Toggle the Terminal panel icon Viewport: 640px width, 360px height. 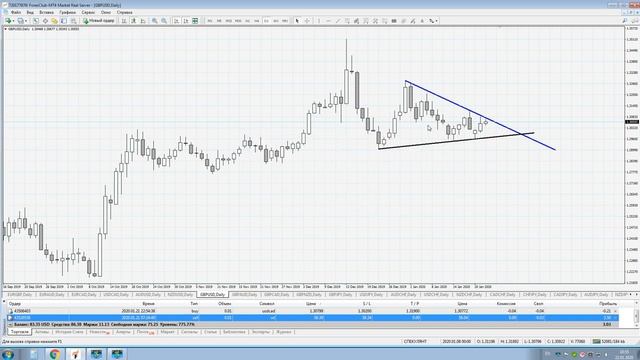click(x=64, y=21)
